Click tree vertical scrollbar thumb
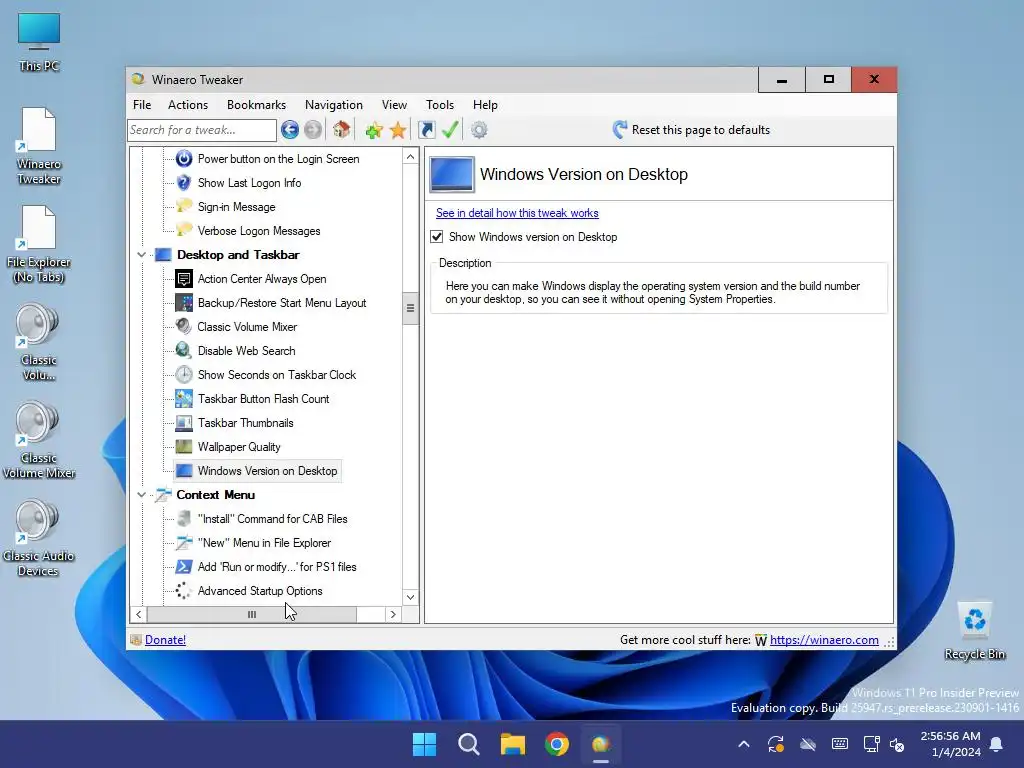Image resolution: width=1024 pixels, height=768 pixels. pos(410,308)
